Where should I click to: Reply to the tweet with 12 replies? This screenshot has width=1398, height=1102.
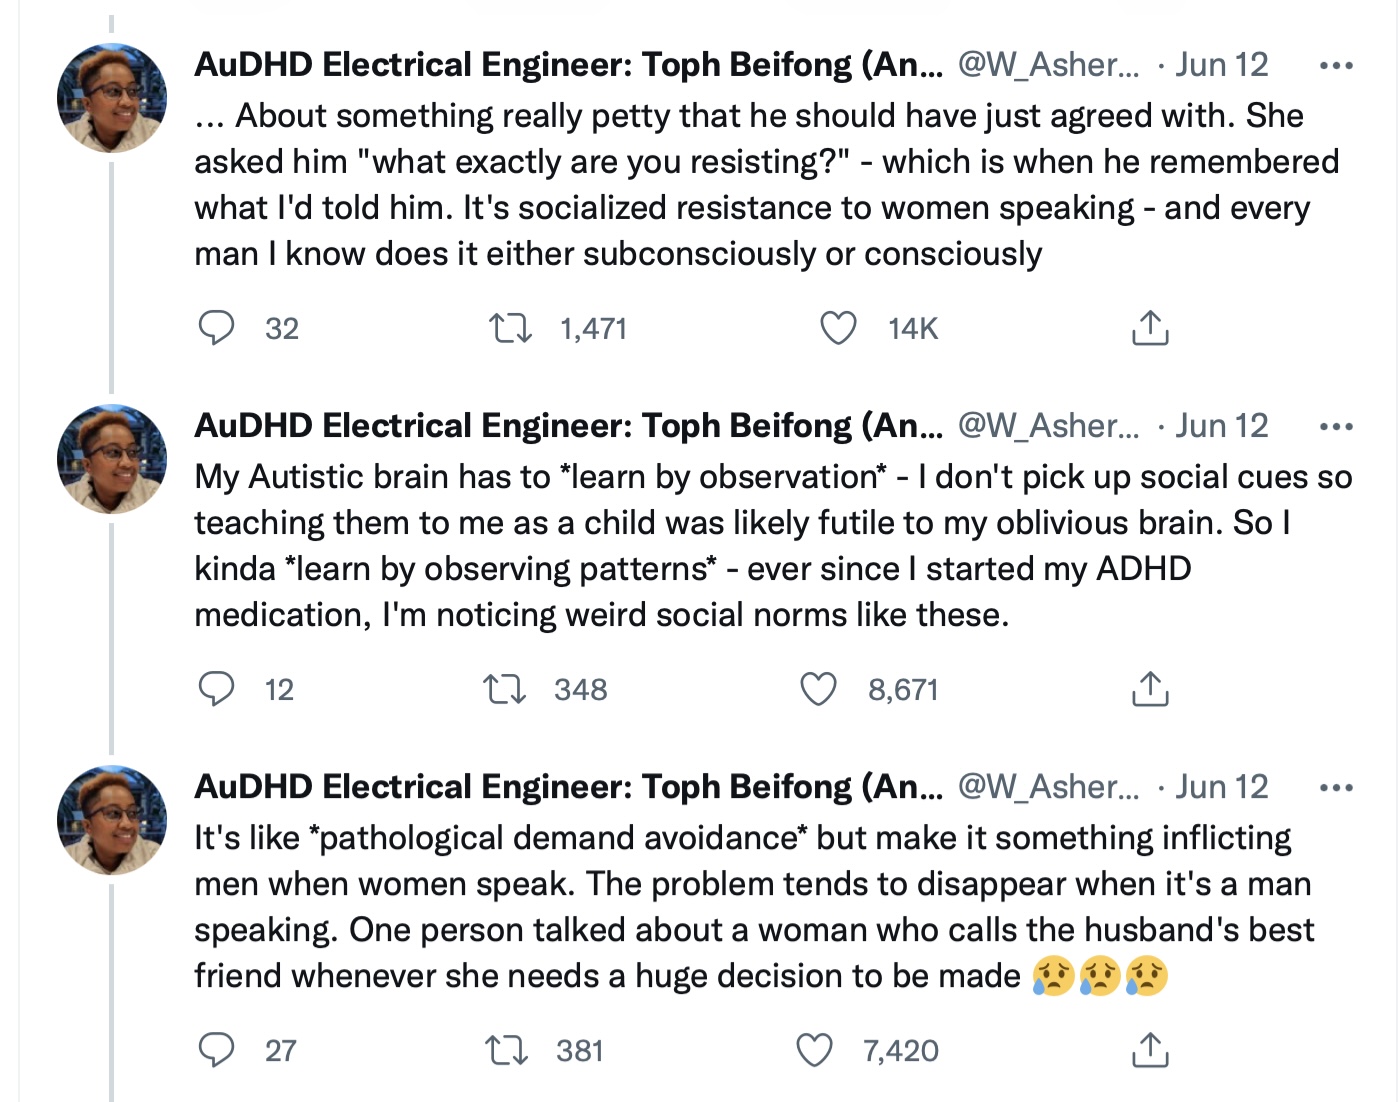(216, 689)
